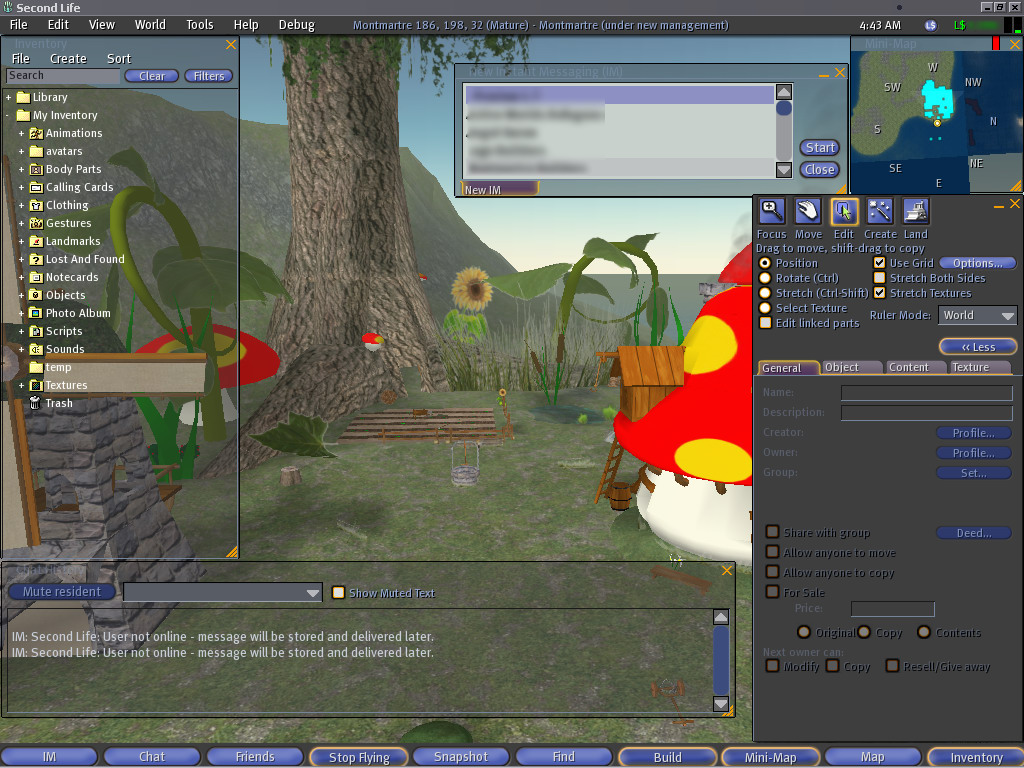The image size is (1024, 768).
Task: Open the Tools menu
Action: (x=200, y=25)
